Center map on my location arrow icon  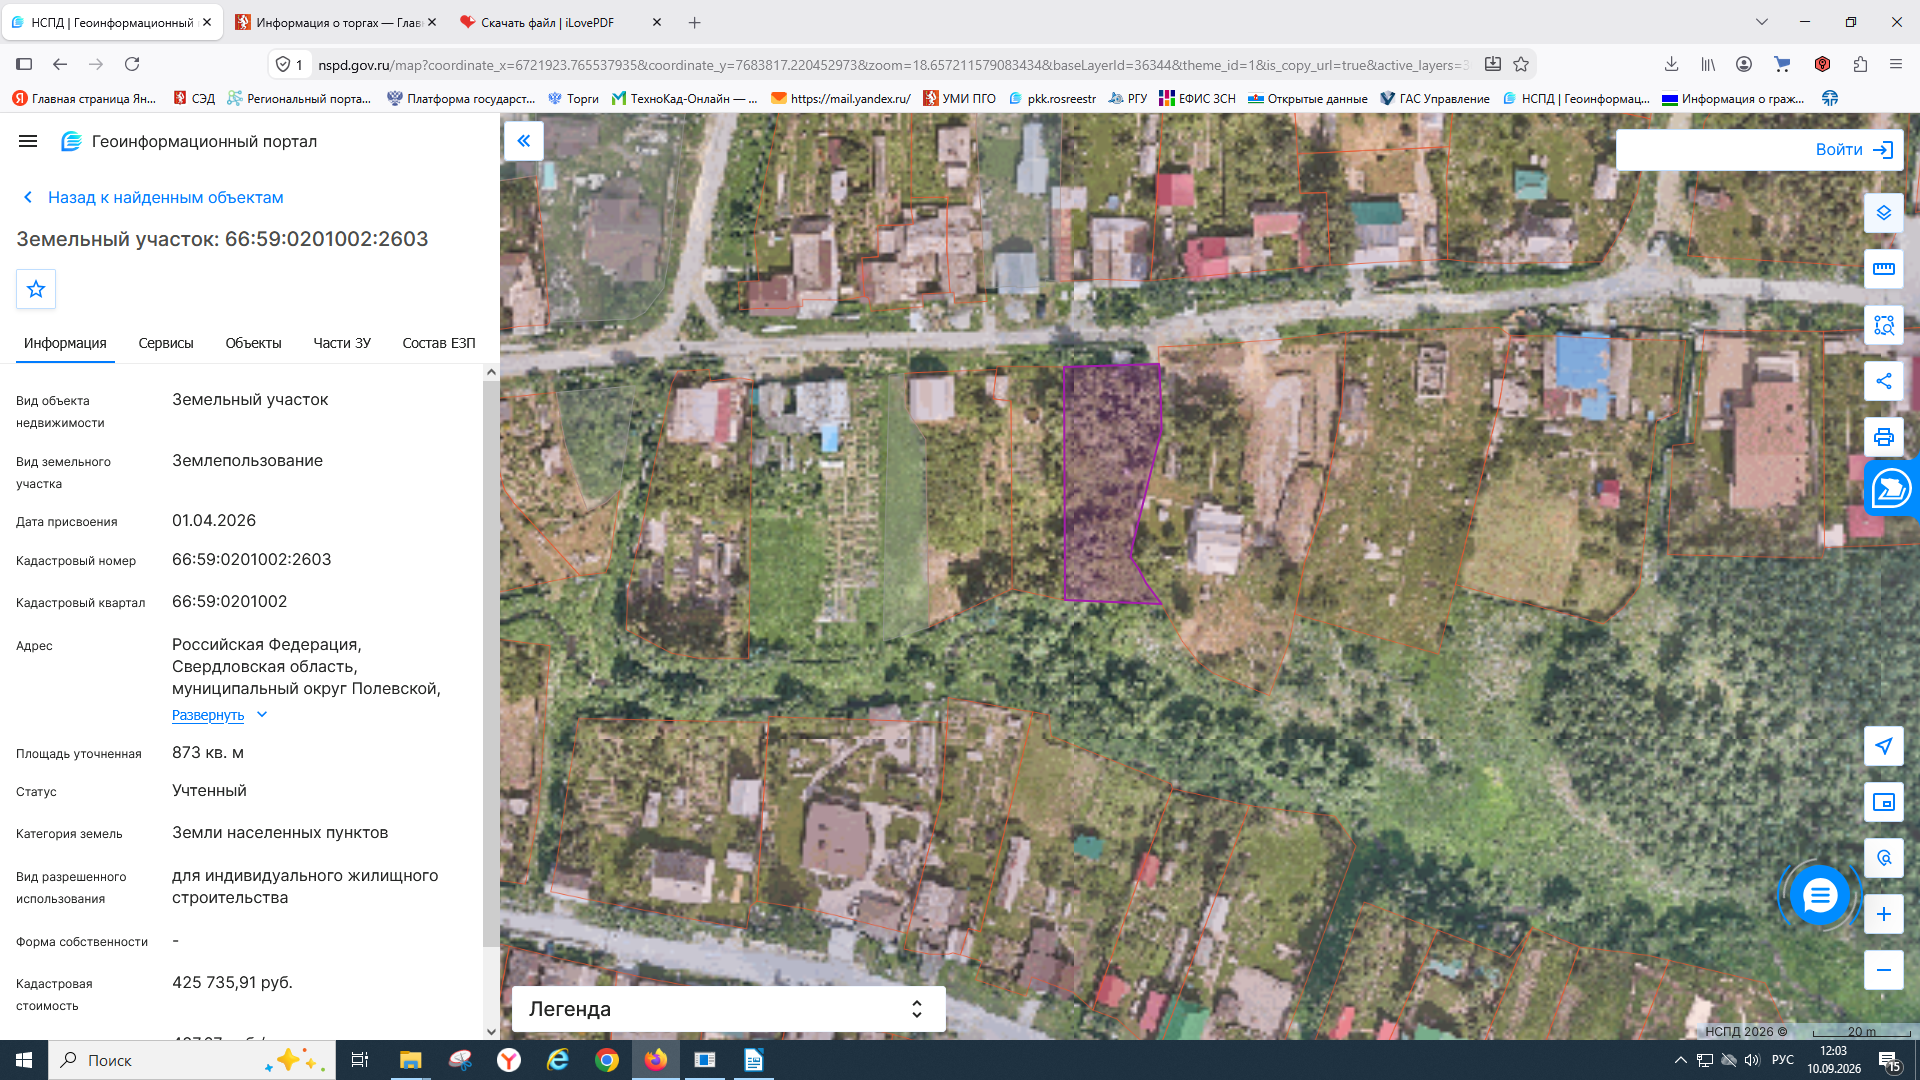coord(1883,746)
